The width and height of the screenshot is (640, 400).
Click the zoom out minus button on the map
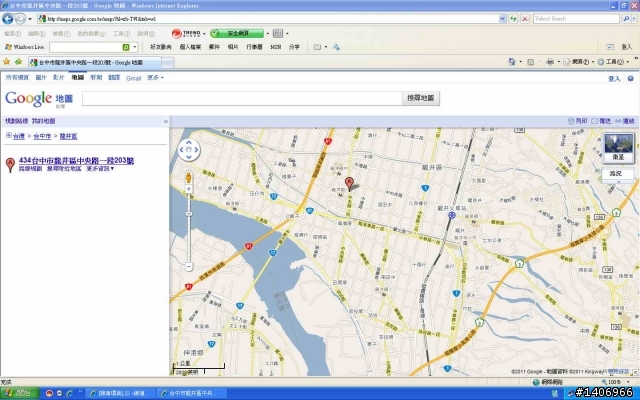click(189, 267)
